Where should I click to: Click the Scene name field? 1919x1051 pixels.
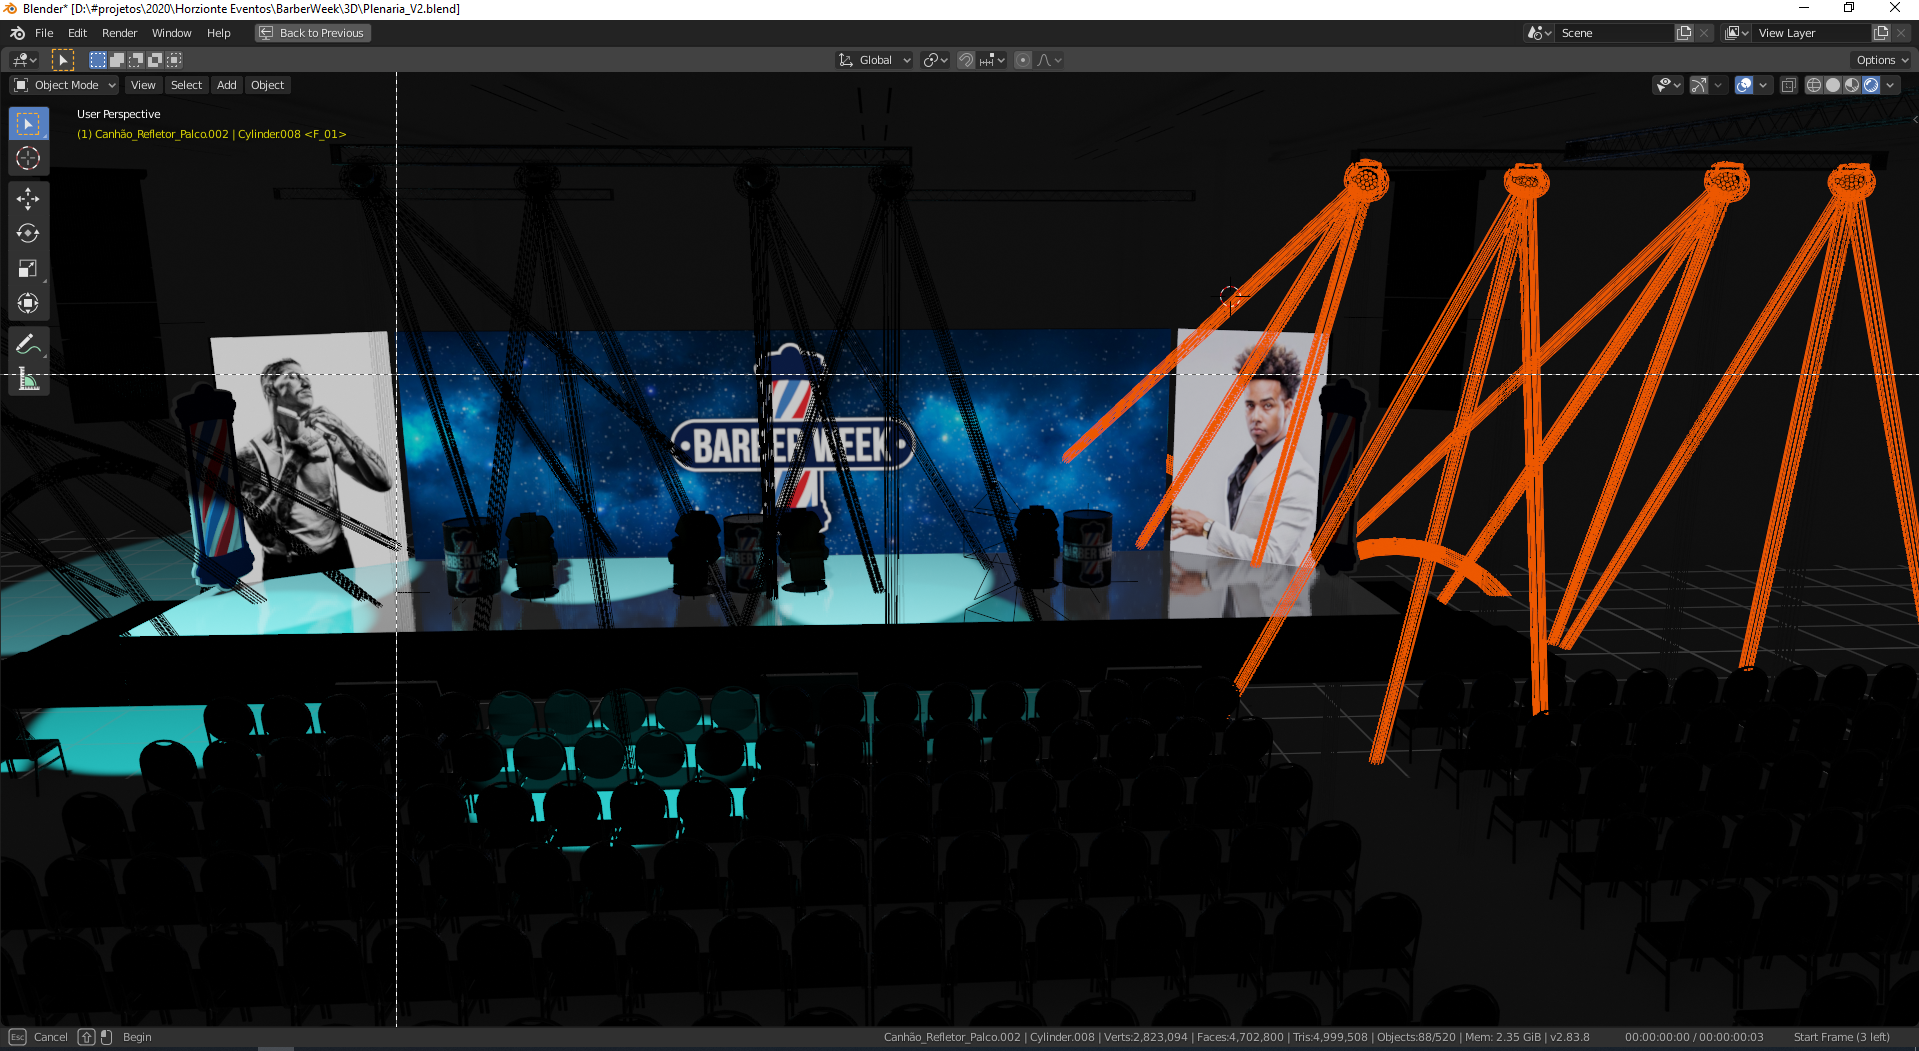1615,33
